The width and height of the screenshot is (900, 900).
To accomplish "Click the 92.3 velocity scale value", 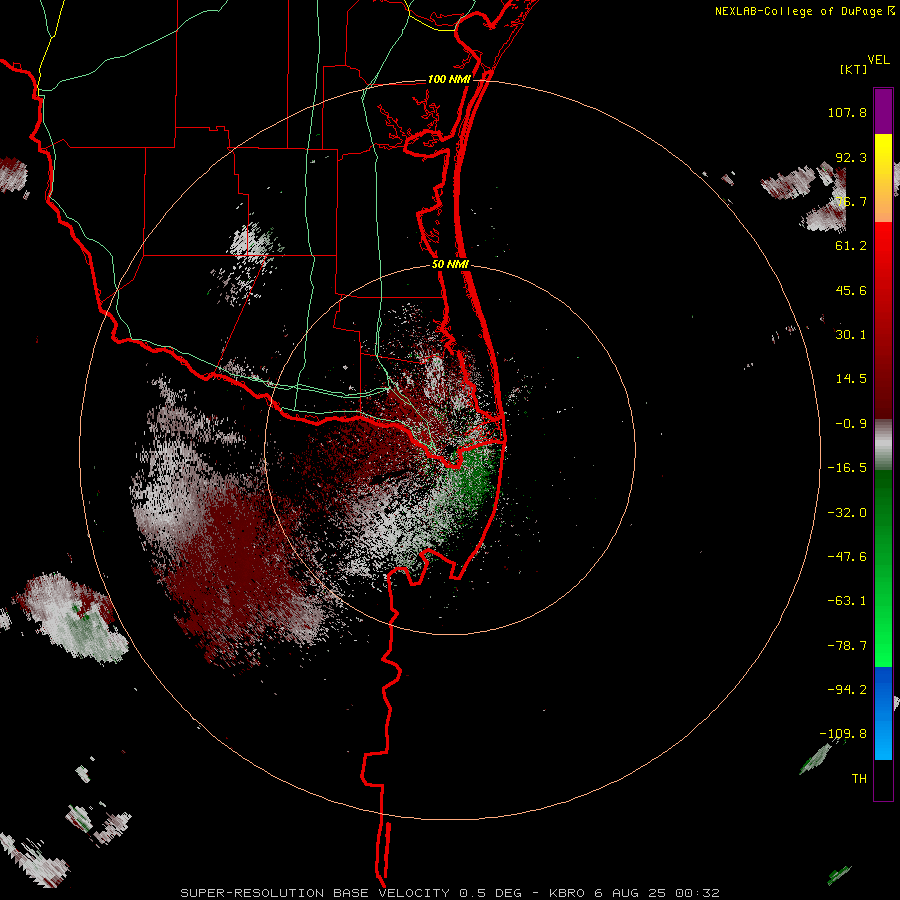I will [x=851, y=157].
